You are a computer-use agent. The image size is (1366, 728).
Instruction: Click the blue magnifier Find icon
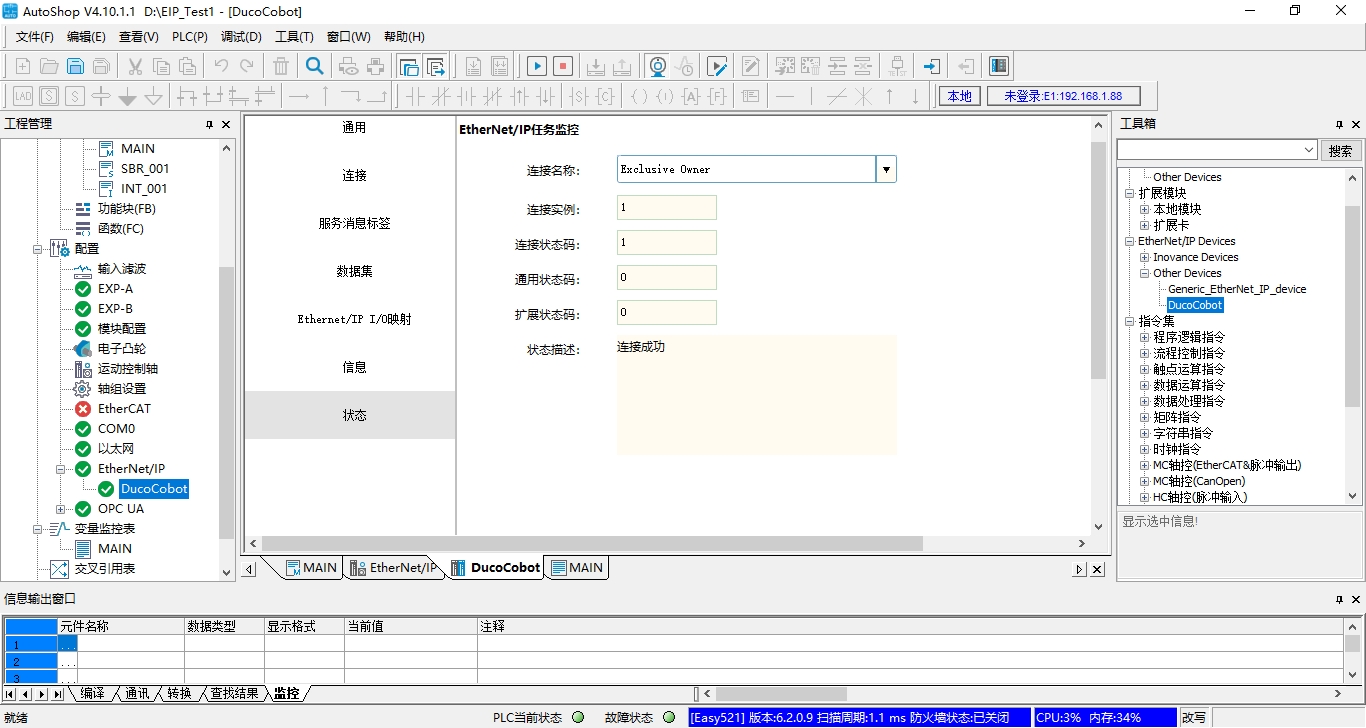[315, 66]
